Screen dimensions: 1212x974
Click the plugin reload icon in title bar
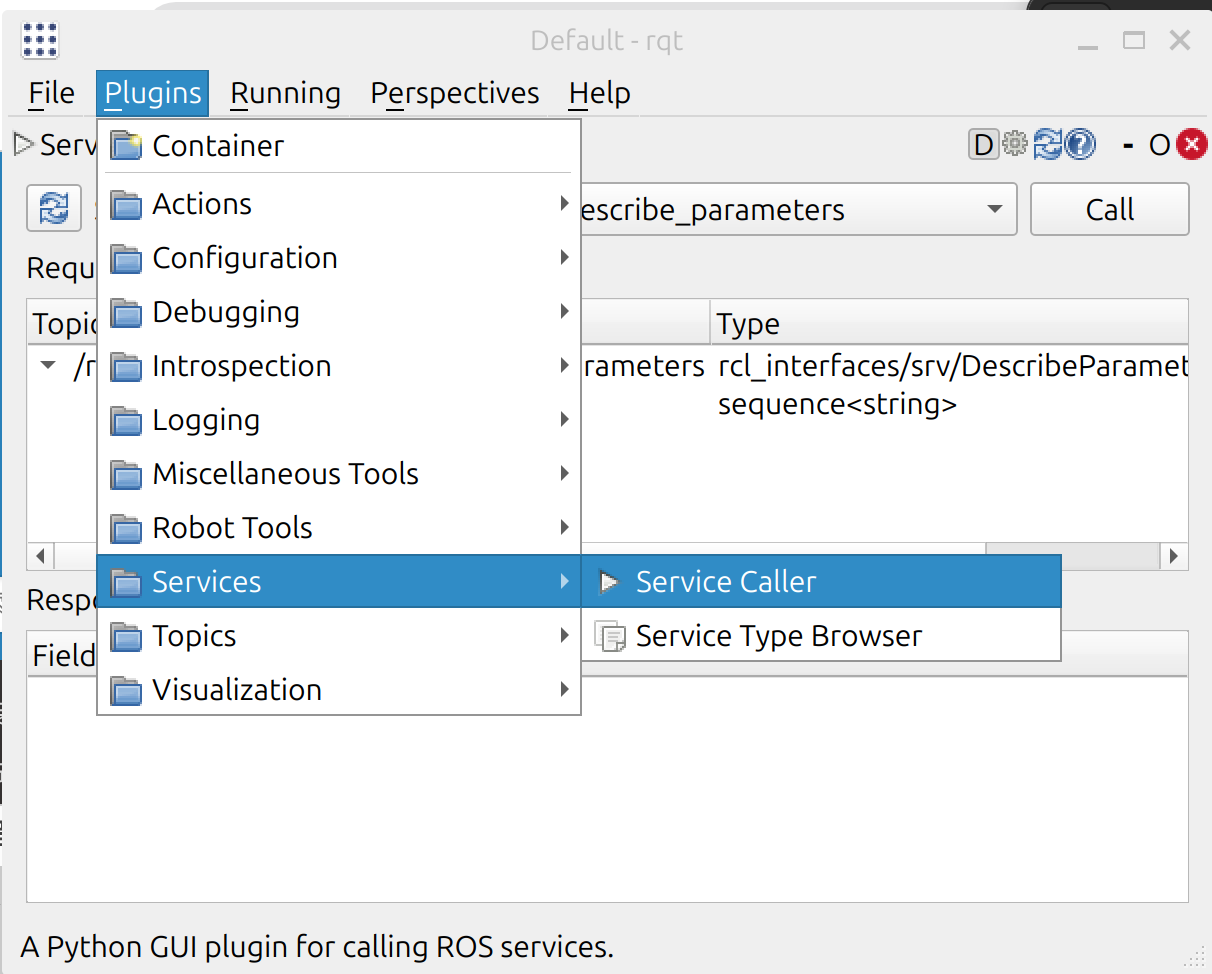coord(1047,146)
